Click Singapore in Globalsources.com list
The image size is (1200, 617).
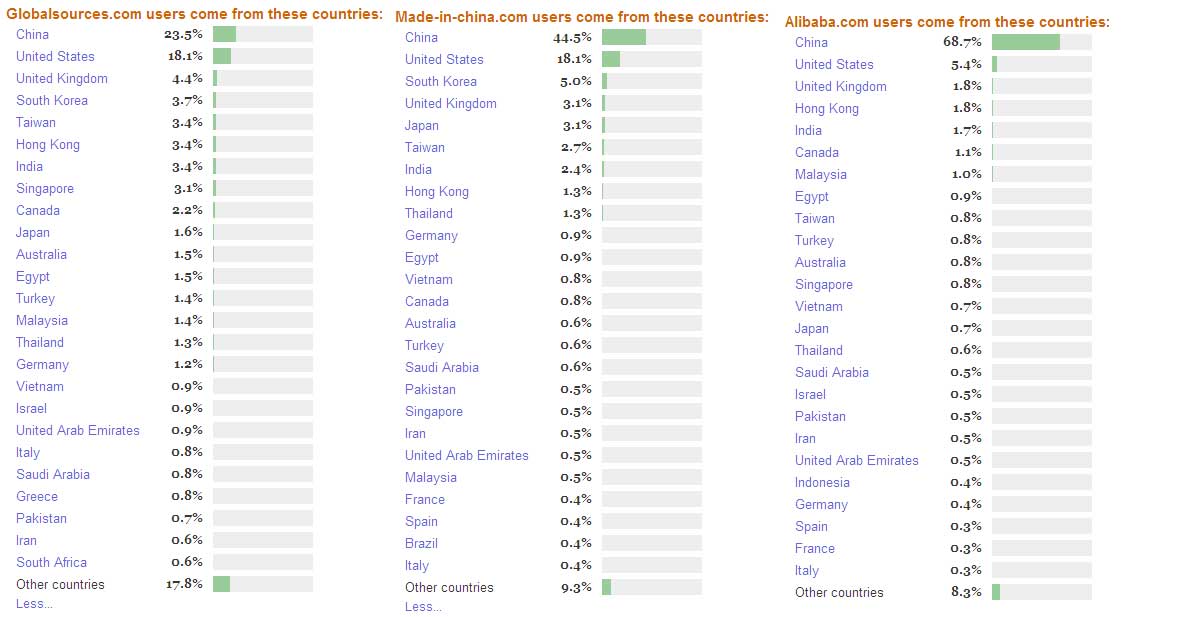click(45, 188)
